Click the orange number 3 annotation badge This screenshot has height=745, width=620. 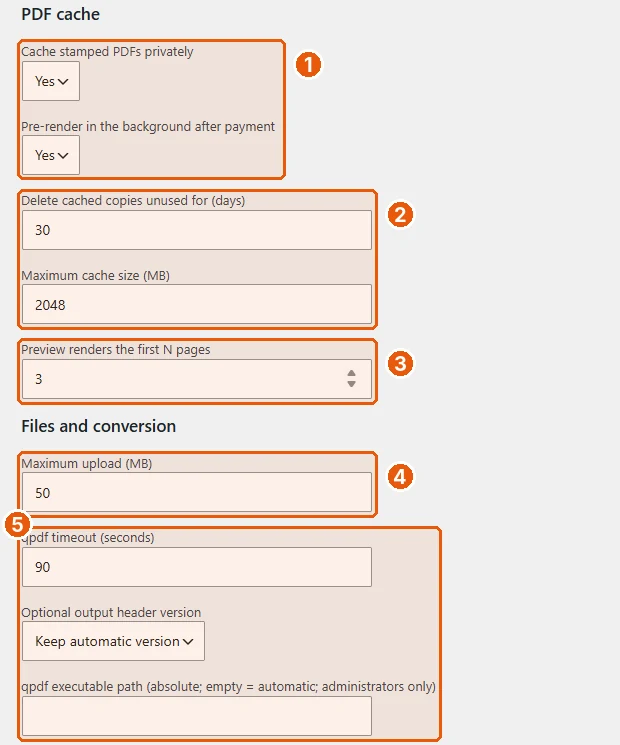[x=400, y=364]
